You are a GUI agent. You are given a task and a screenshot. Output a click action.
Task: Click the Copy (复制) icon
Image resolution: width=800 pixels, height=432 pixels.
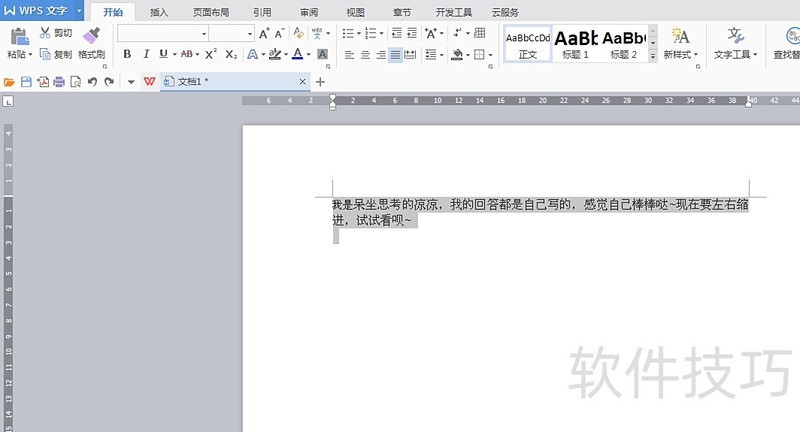[x=46, y=54]
